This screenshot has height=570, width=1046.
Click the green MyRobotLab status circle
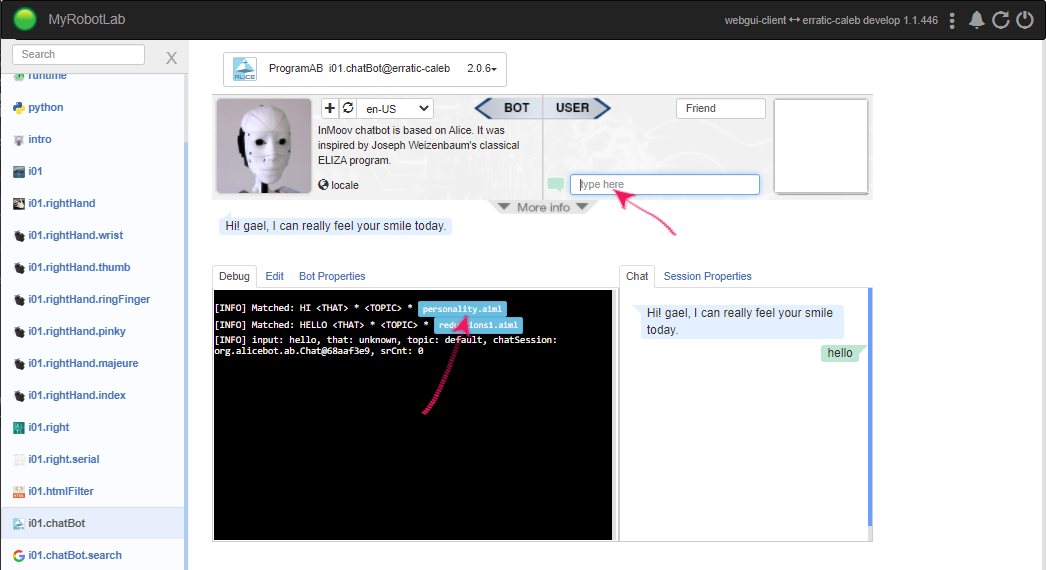point(26,19)
